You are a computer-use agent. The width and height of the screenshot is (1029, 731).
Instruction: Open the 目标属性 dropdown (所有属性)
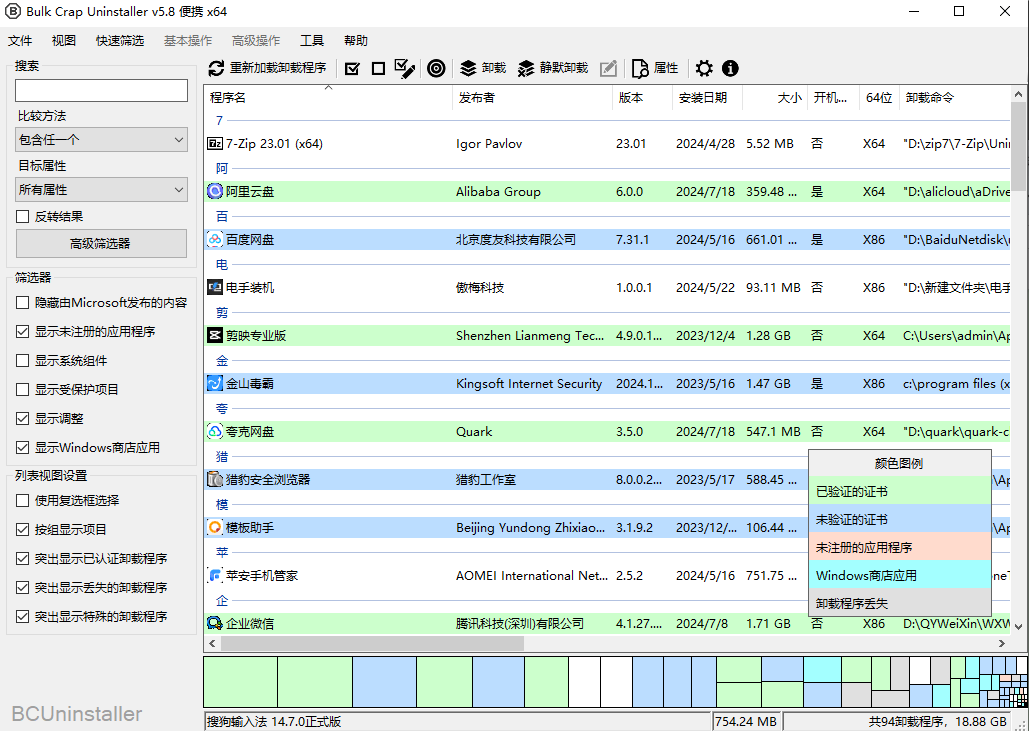point(101,189)
